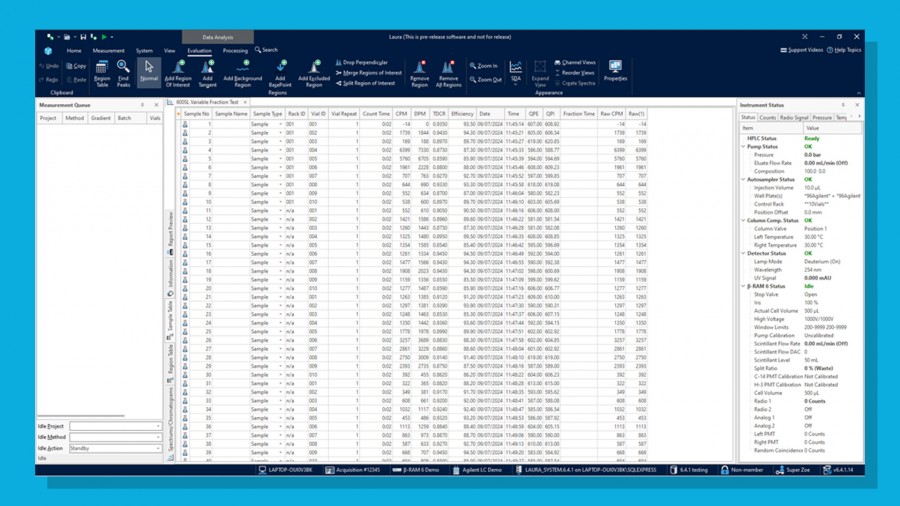Close the 600SL Variable Fraction Test tab

(x=245, y=102)
